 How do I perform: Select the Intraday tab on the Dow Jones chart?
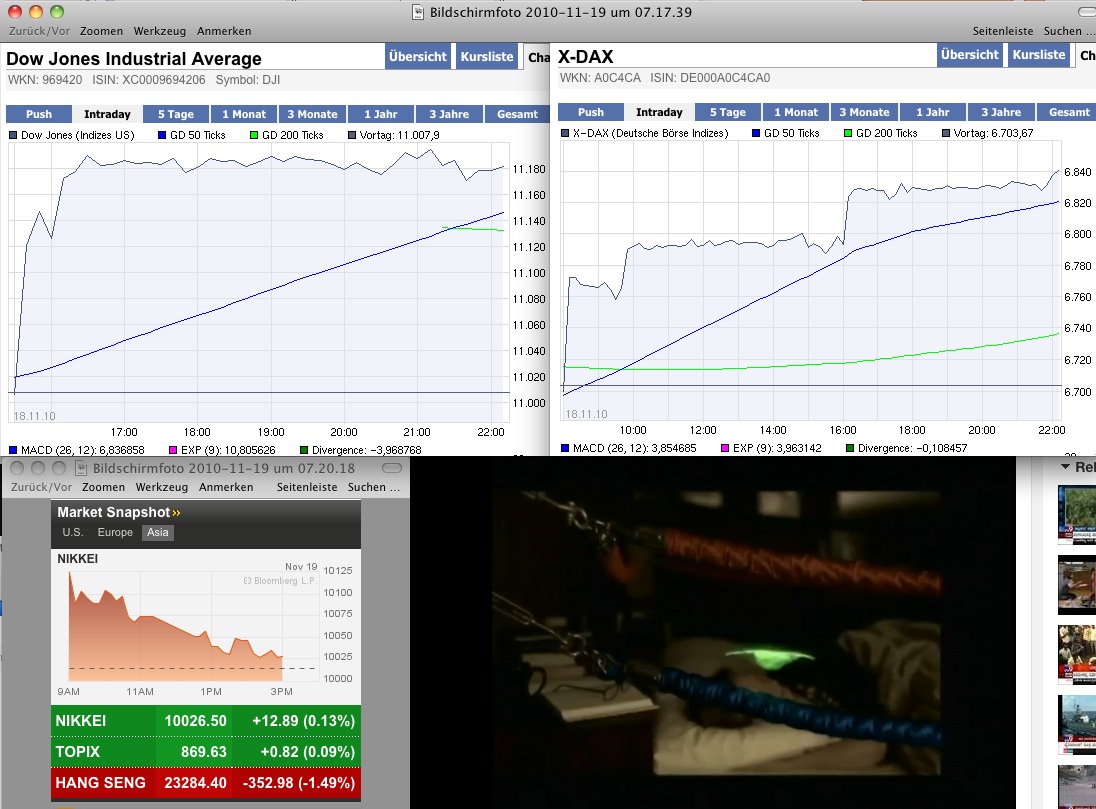click(107, 114)
